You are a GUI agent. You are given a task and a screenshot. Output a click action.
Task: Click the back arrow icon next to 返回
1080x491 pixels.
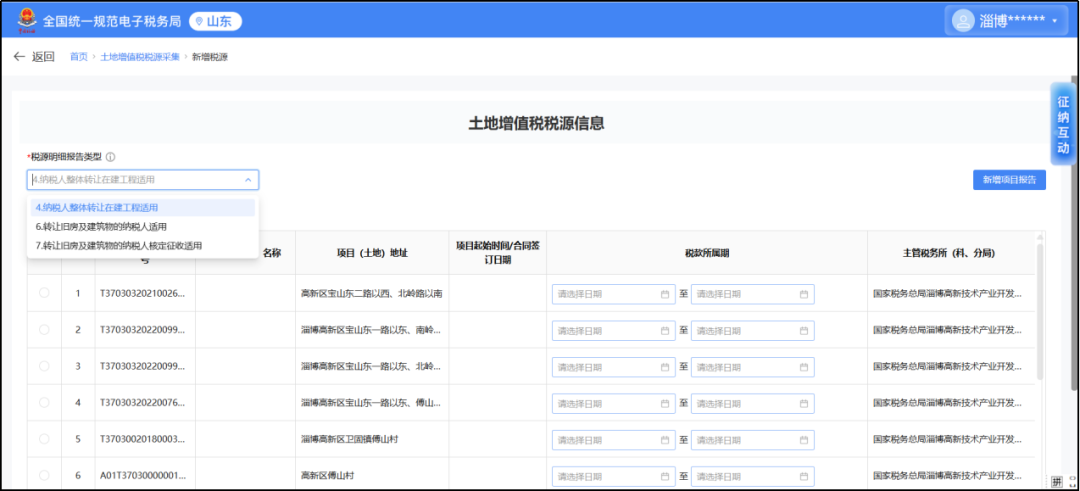[x=19, y=57]
